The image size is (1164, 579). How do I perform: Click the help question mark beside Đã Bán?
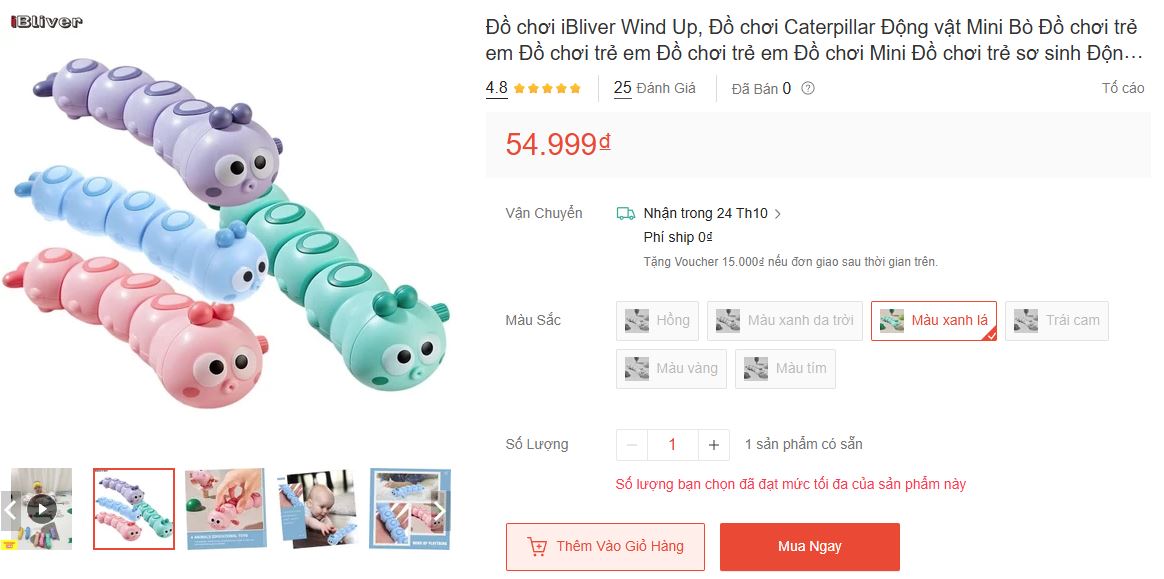808,88
